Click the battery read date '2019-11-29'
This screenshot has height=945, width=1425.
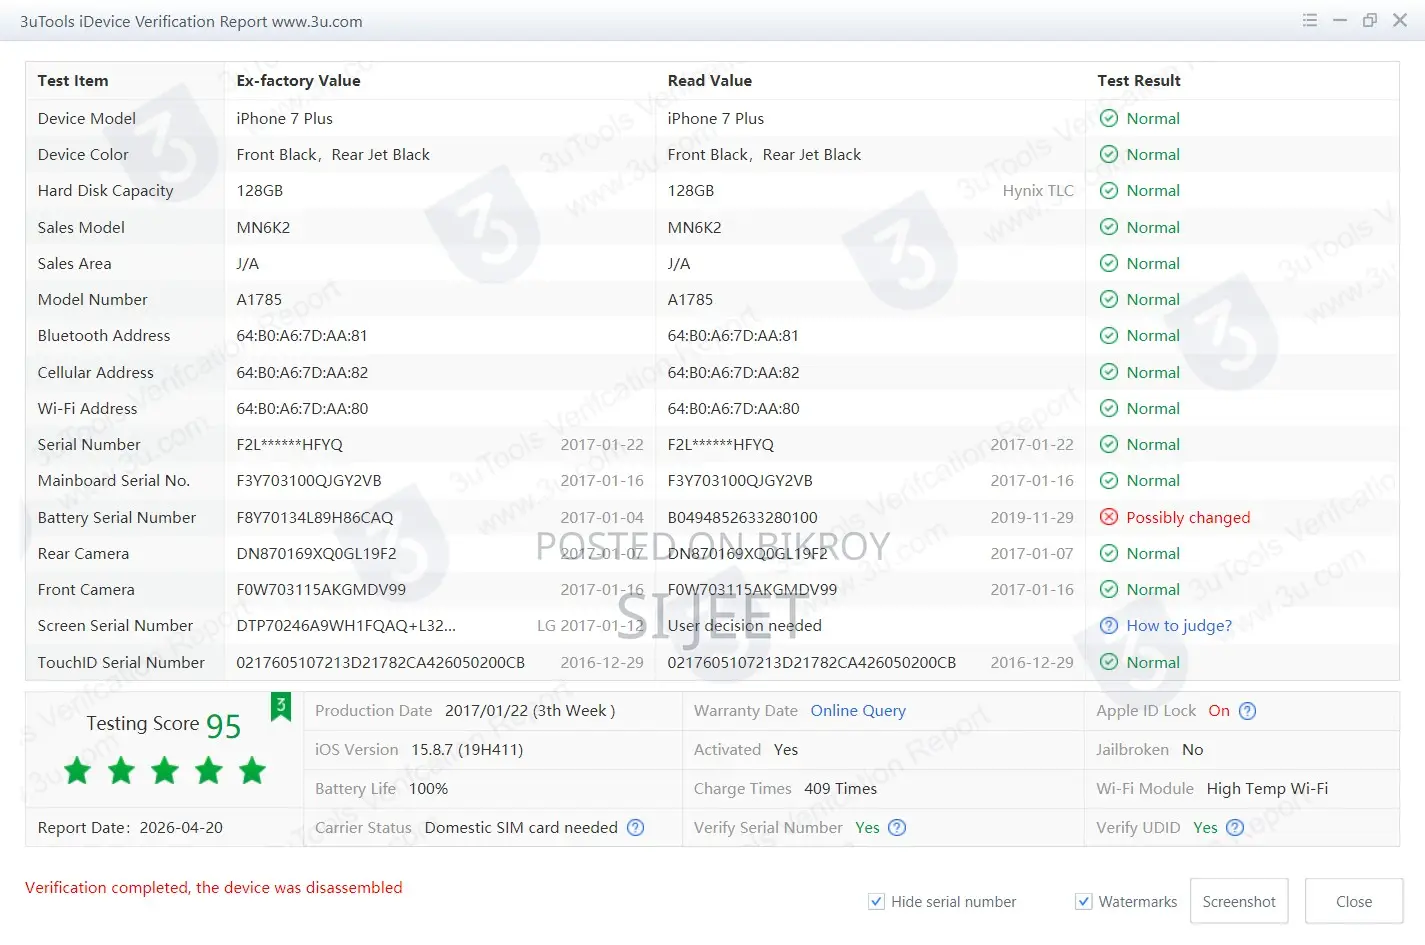click(x=1032, y=518)
